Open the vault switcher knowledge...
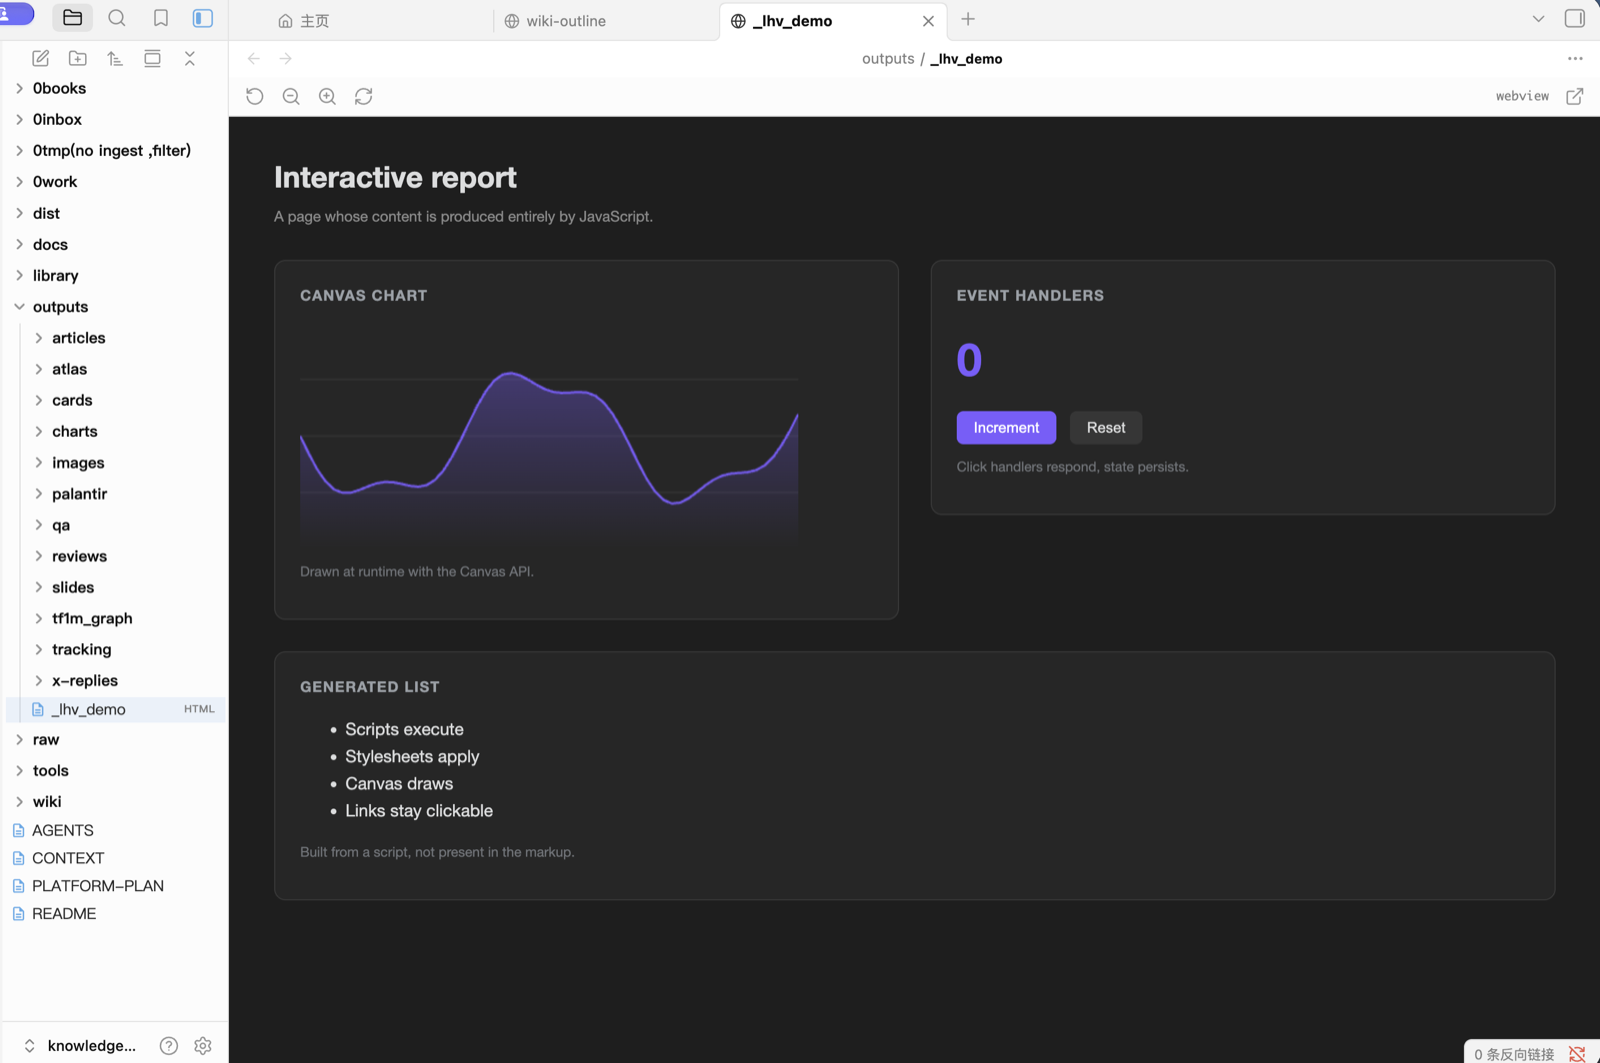The width and height of the screenshot is (1600, 1063). 80,1045
